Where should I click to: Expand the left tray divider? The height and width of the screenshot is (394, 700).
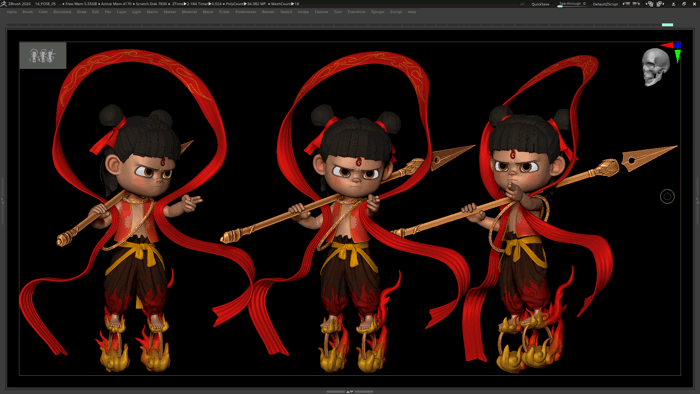coord(2,201)
